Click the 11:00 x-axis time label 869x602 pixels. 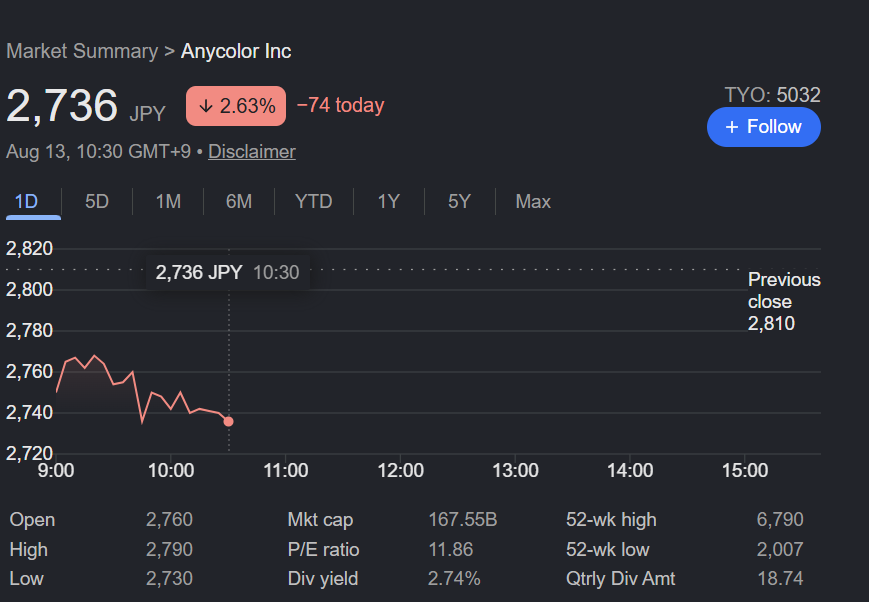tap(285, 471)
